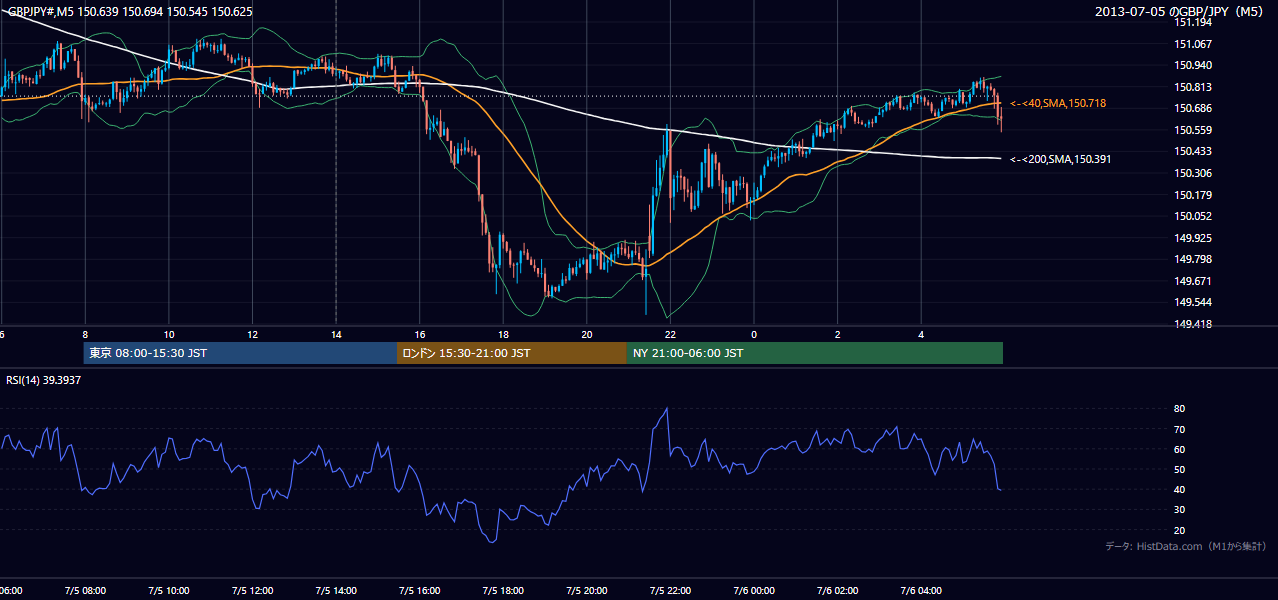Click price axis value 150.813
The height and width of the screenshot is (600, 1278).
coord(1194,87)
